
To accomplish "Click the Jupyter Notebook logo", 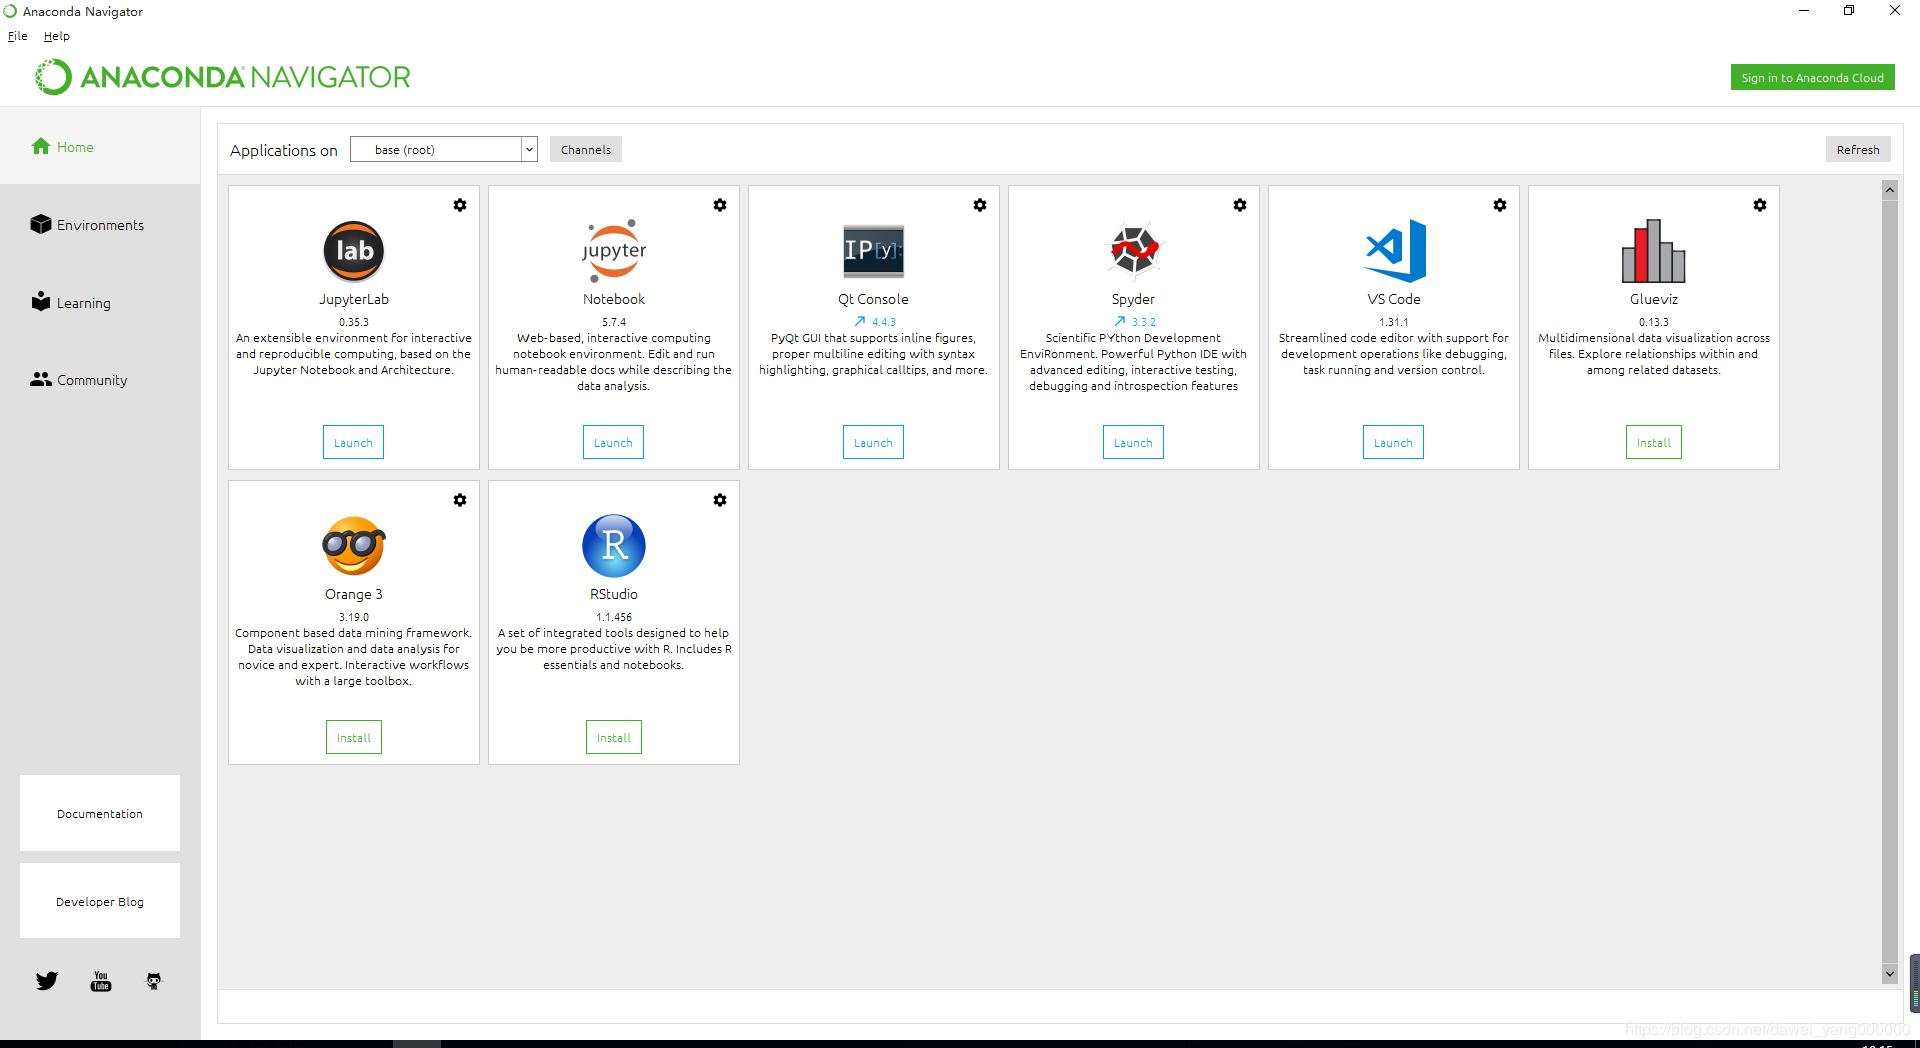I will tap(614, 251).
